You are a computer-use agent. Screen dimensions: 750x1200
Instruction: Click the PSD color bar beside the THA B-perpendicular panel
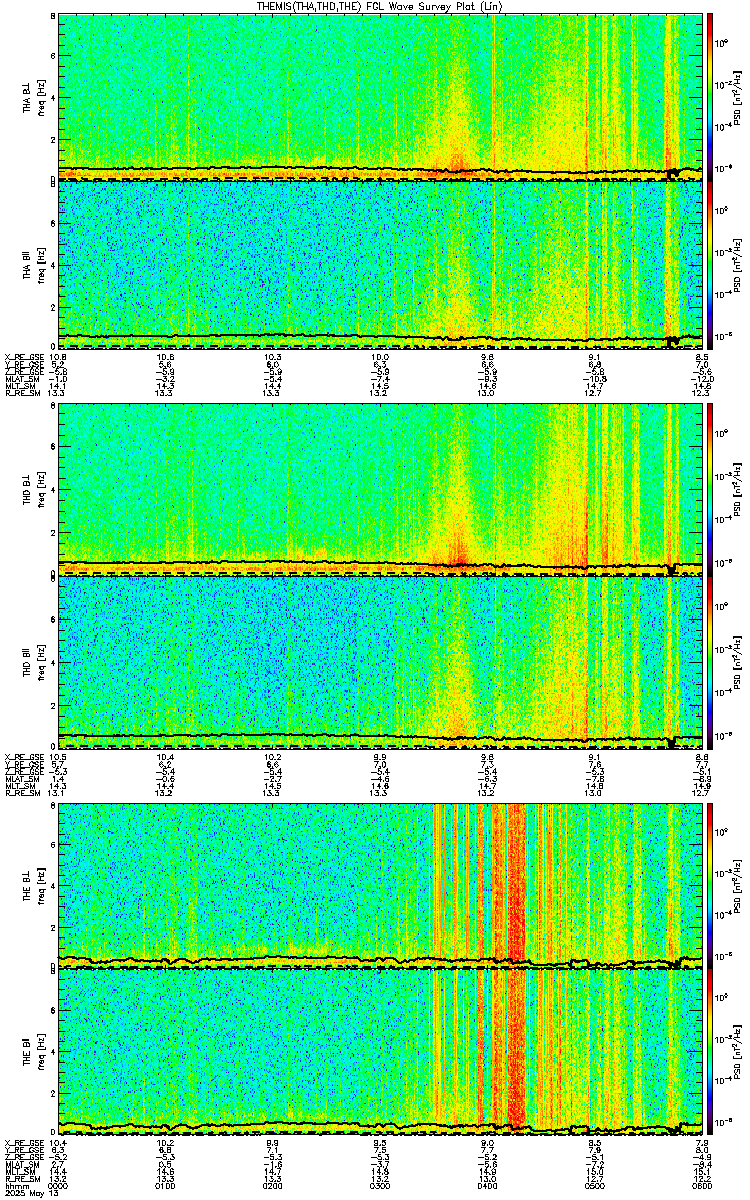tap(710, 96)
